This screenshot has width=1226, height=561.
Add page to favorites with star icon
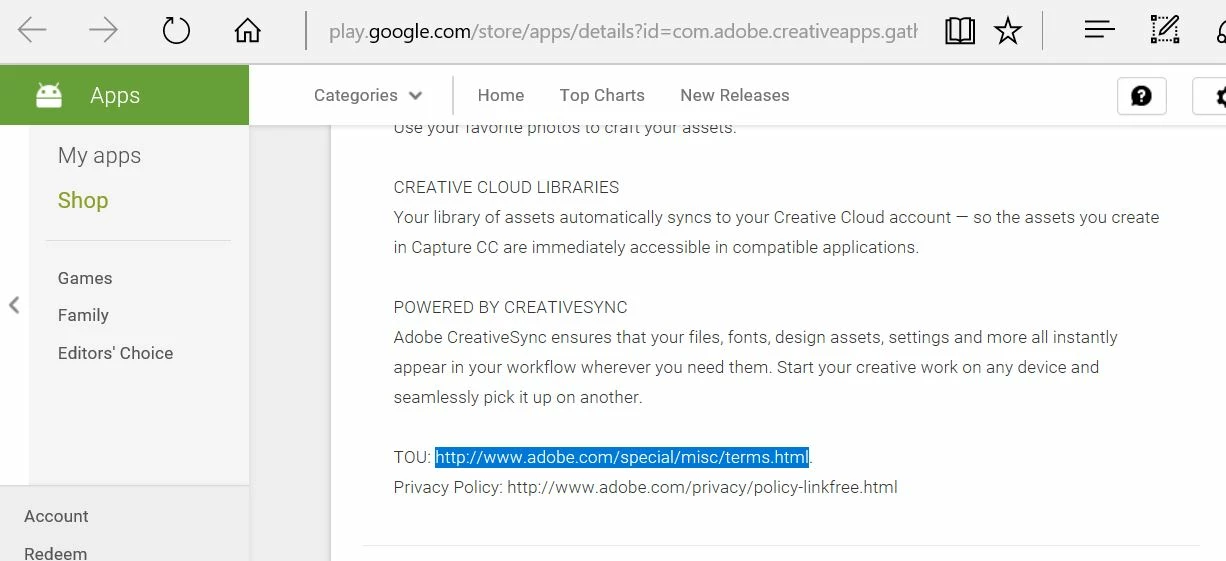[1008, 31]
